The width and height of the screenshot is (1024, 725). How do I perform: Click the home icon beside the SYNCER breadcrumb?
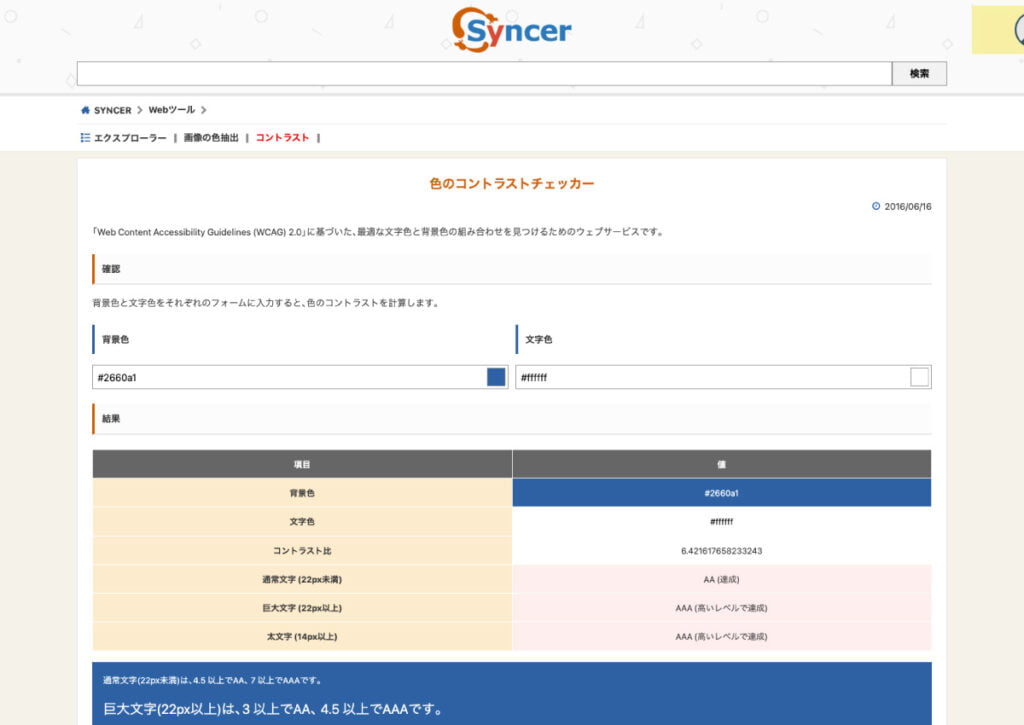coord(85,110)
